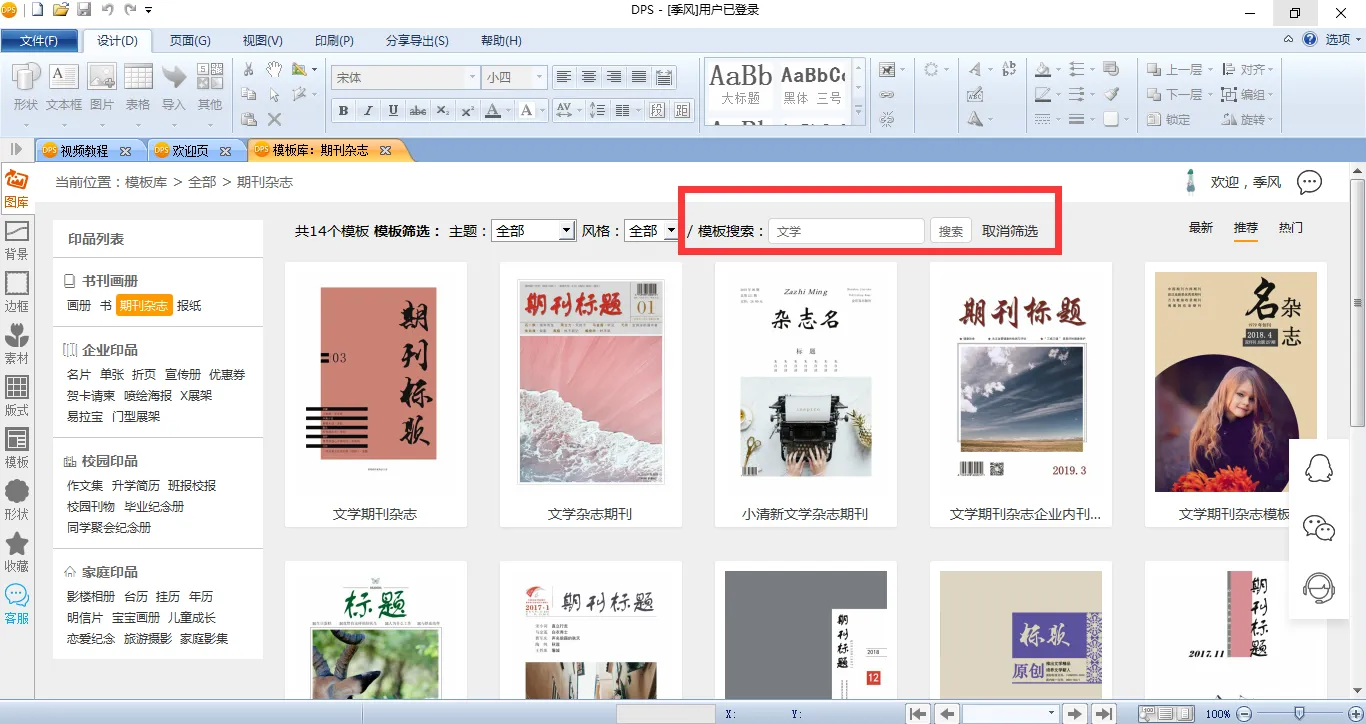1366x724 pixels.
Task: Click the WeChat icon on right panel
Action: pyautogui.click(x=1319, y=528)
